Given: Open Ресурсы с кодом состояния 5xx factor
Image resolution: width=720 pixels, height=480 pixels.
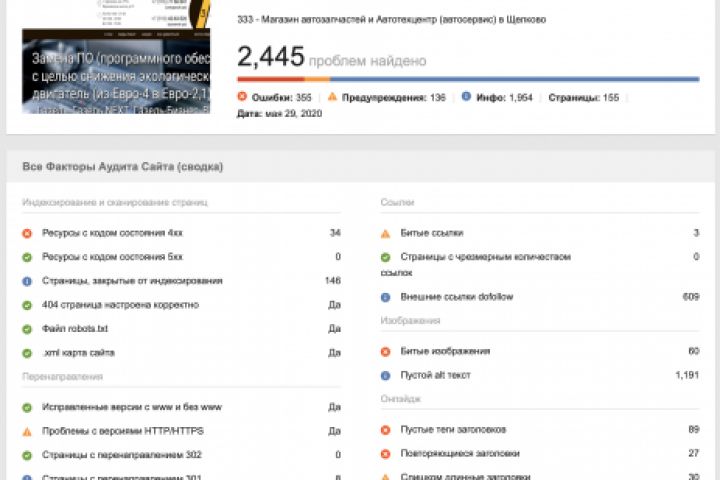Looking at the screenshot, I should [x=112, y=257].
